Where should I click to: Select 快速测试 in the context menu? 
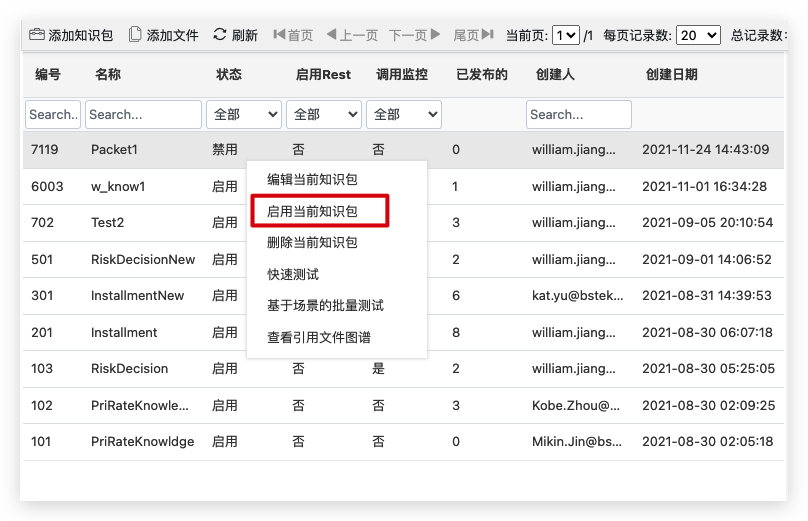(293, 274)
